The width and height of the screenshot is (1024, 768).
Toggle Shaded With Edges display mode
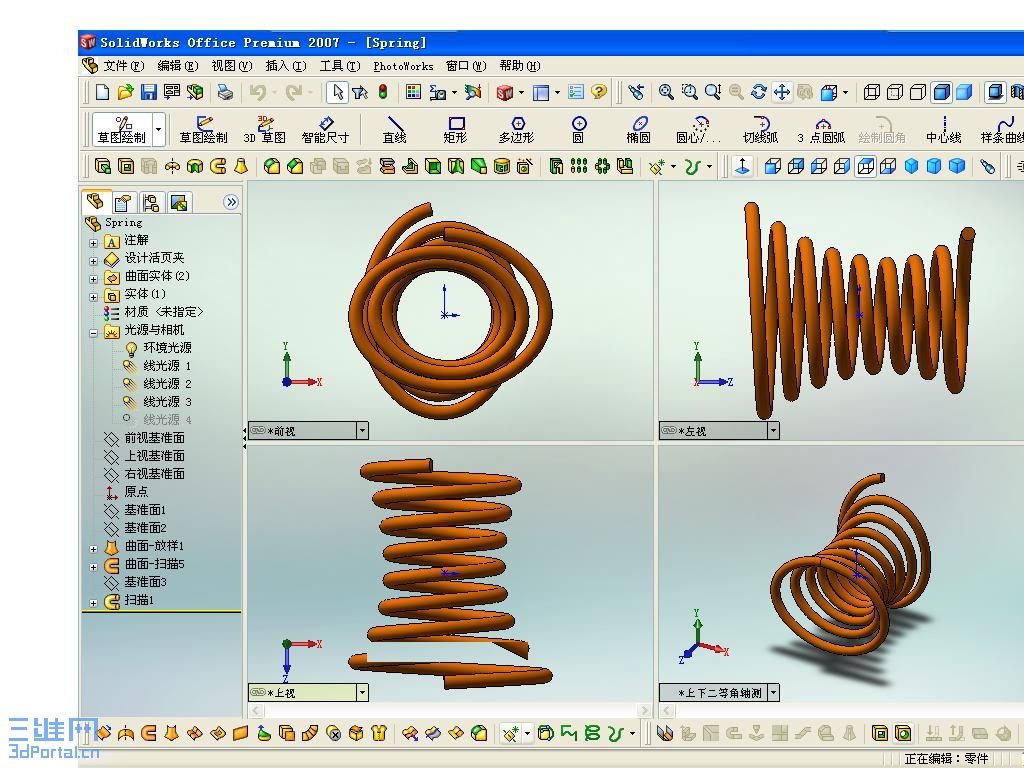click(942, 92)
